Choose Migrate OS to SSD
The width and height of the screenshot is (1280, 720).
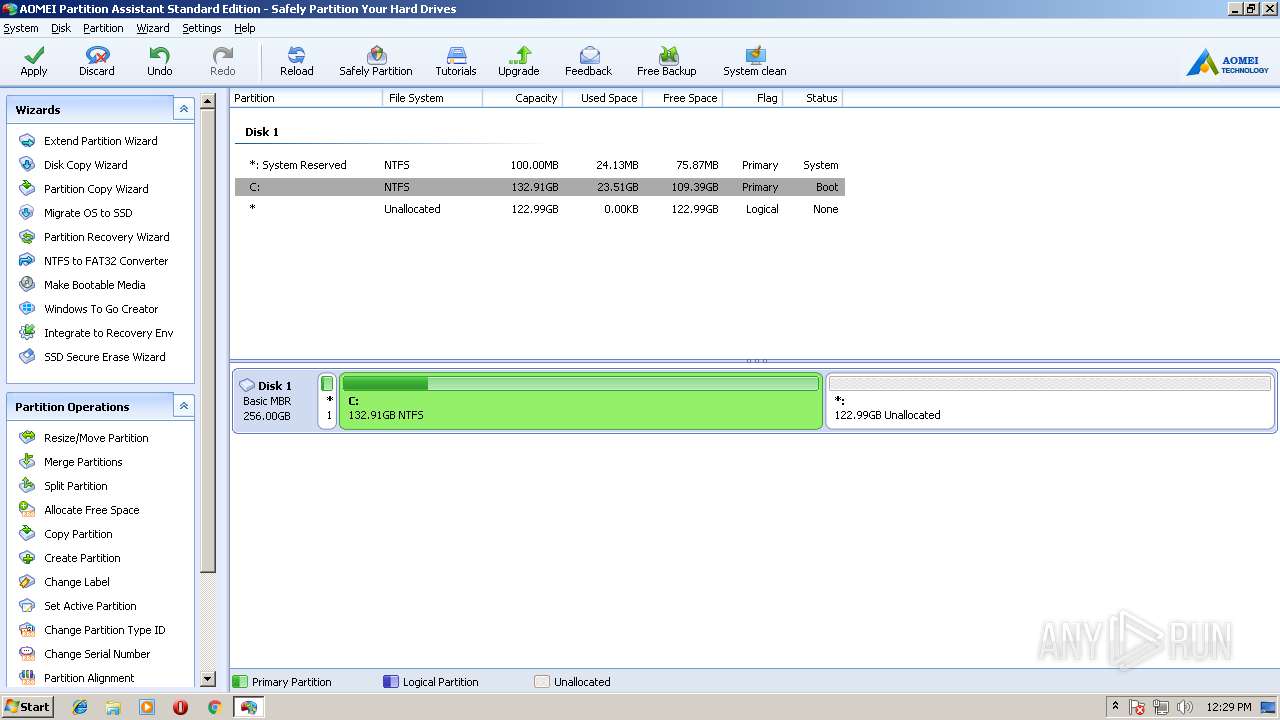pyautogui.click(x=88, y=213)
